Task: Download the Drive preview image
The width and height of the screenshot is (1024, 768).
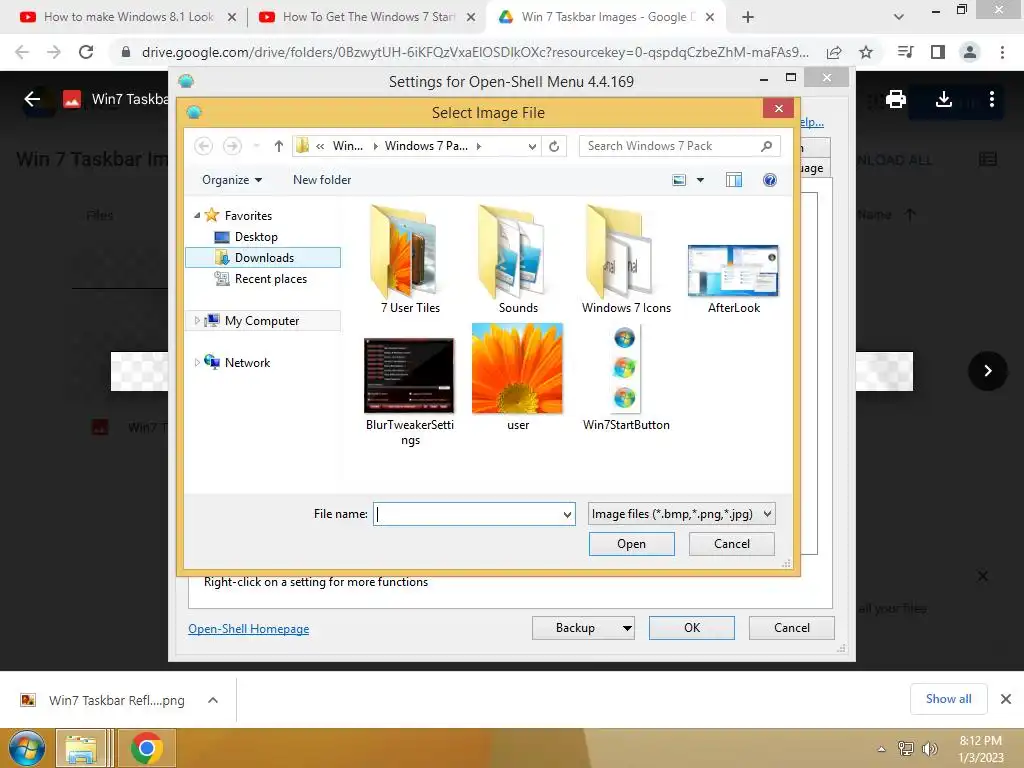Action: pyautogui.click(x=943, y=99)
